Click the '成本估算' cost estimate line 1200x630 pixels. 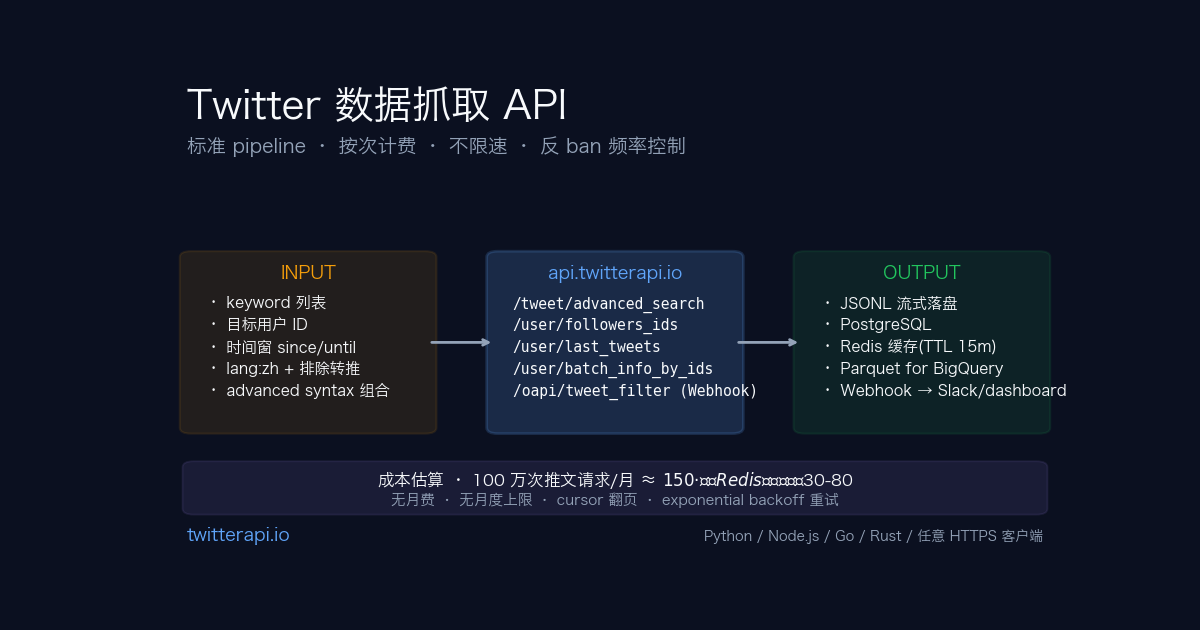click(x=615, y=480)
